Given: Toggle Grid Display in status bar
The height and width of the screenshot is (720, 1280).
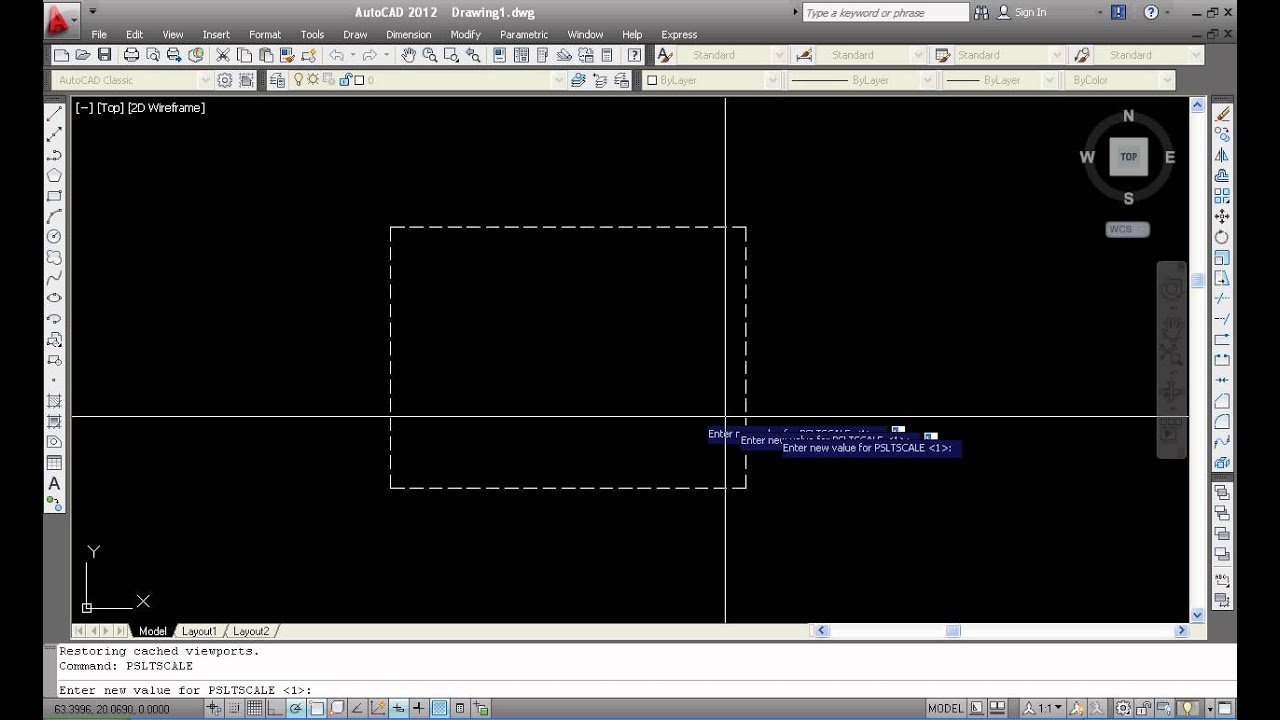Looking at the screenshot, I should [254, 708].
